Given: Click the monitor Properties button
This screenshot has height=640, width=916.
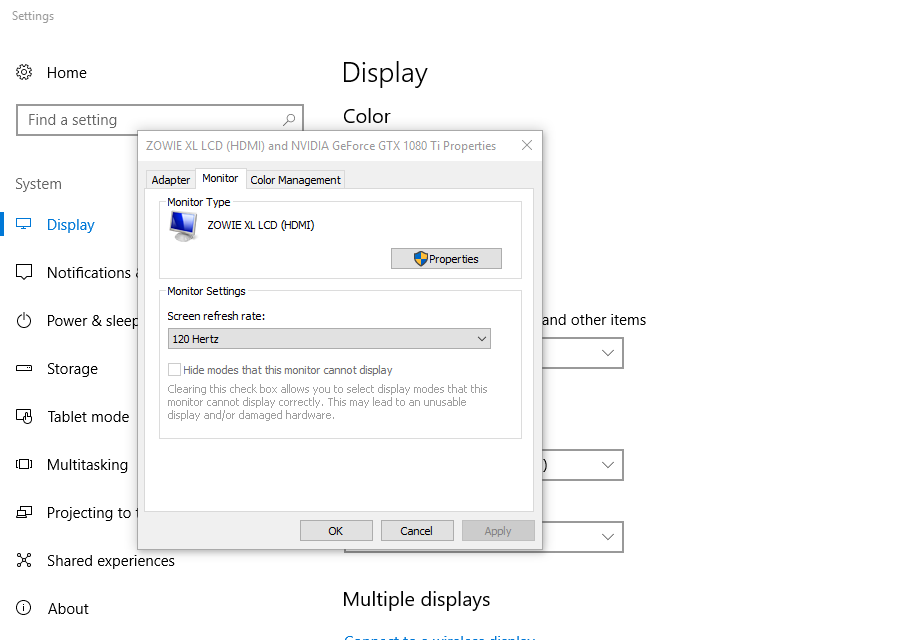Looking at the screenshot, I should (446, 259).
